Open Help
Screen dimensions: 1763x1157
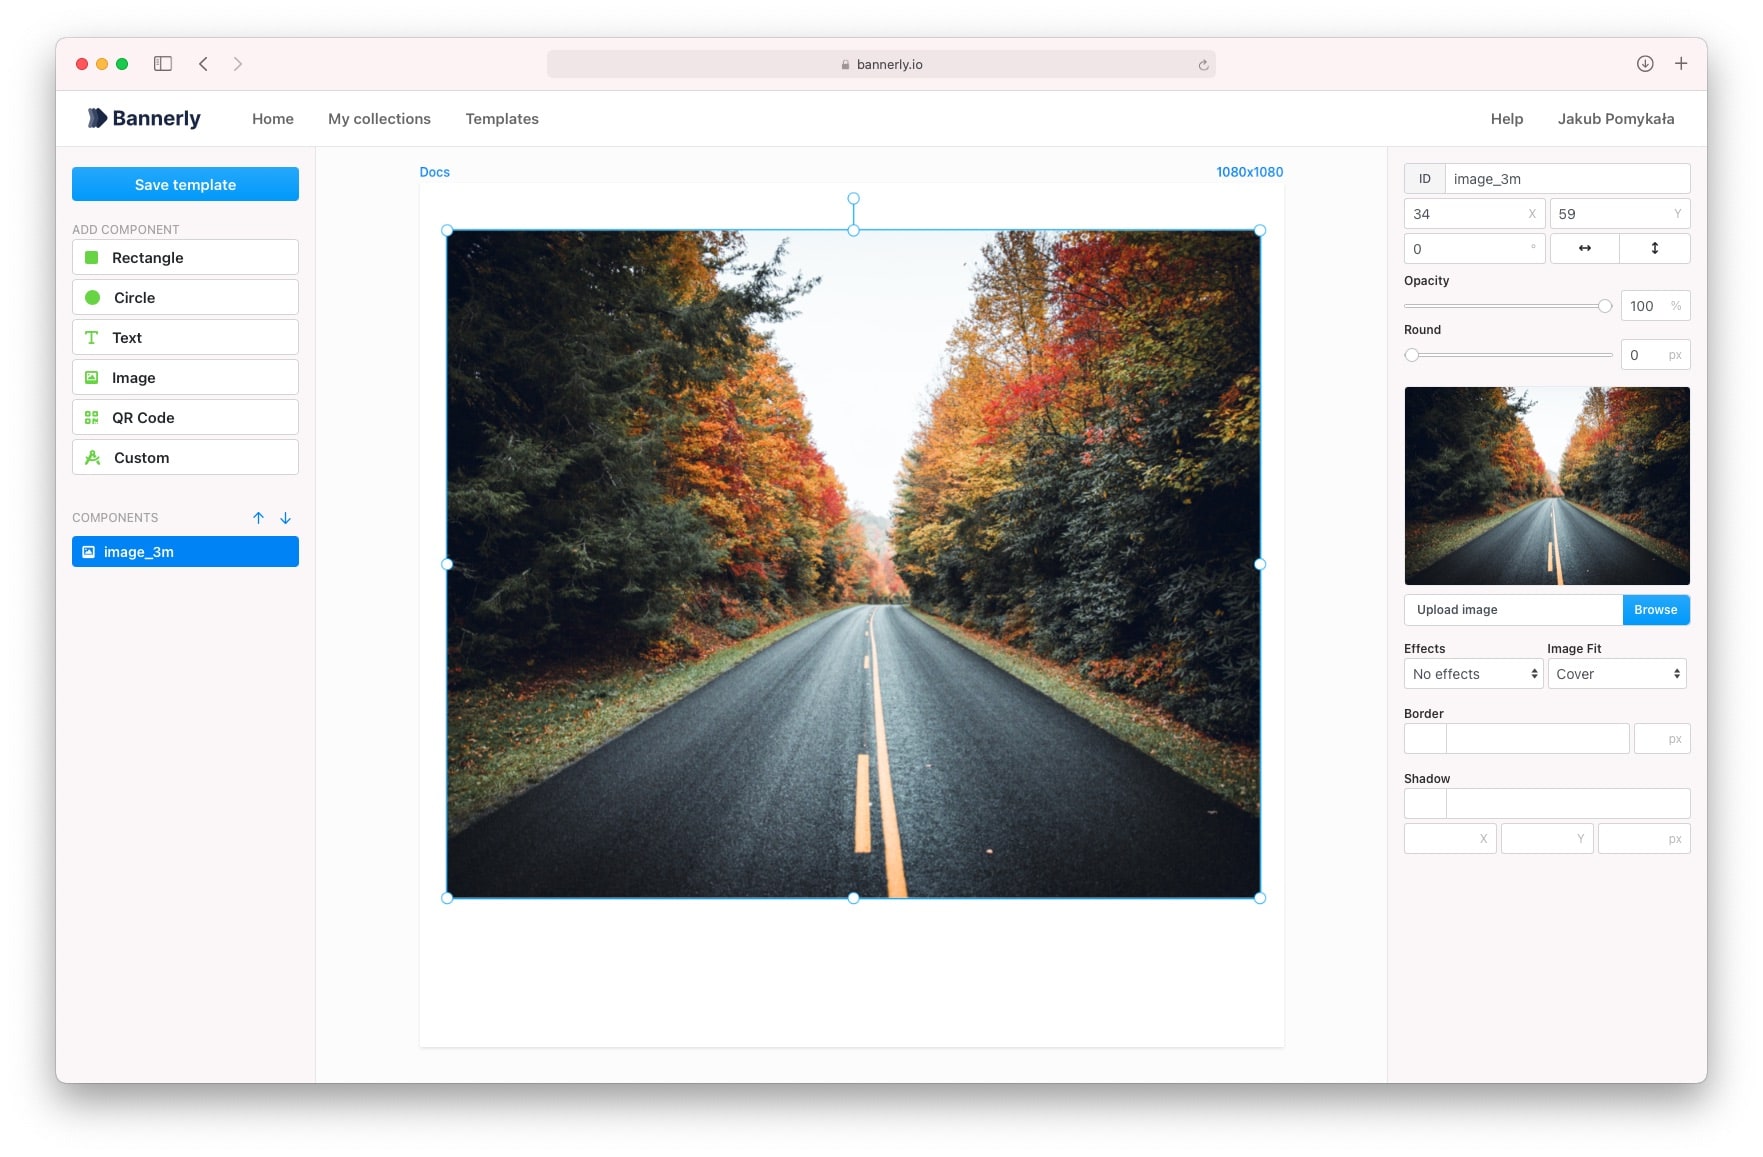(1506, 118)
